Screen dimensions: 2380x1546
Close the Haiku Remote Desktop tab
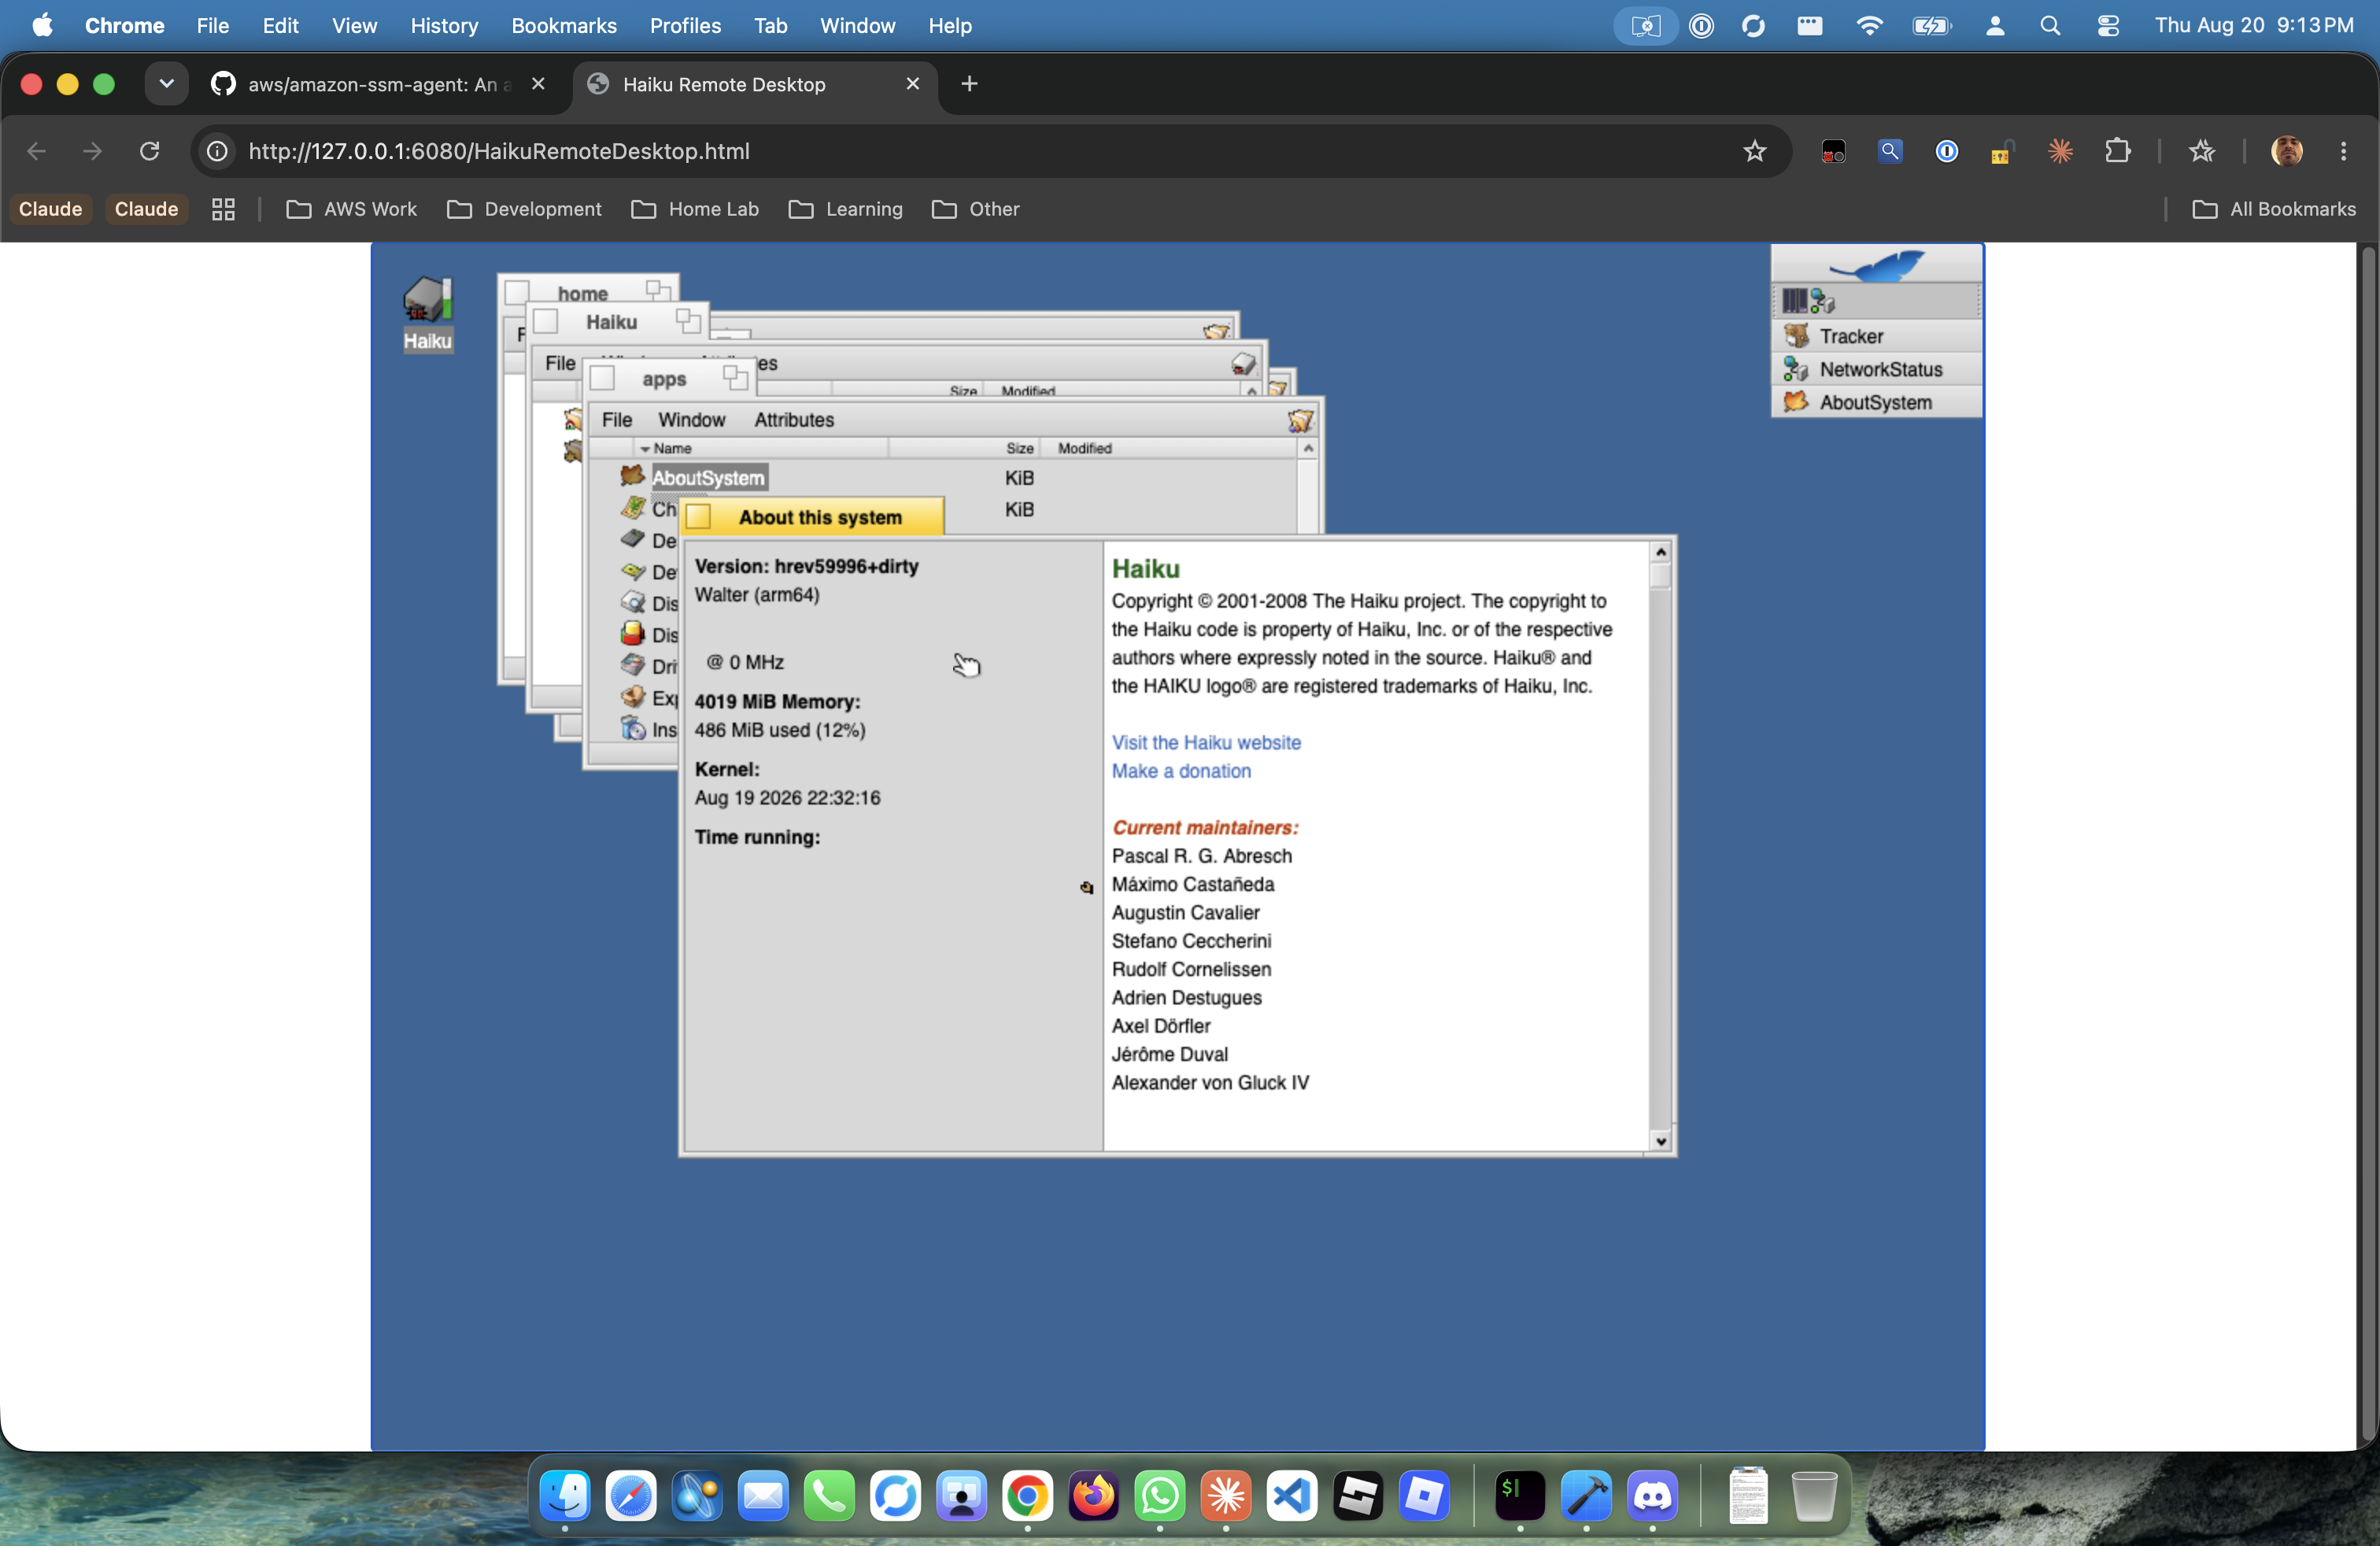(912, 84)
